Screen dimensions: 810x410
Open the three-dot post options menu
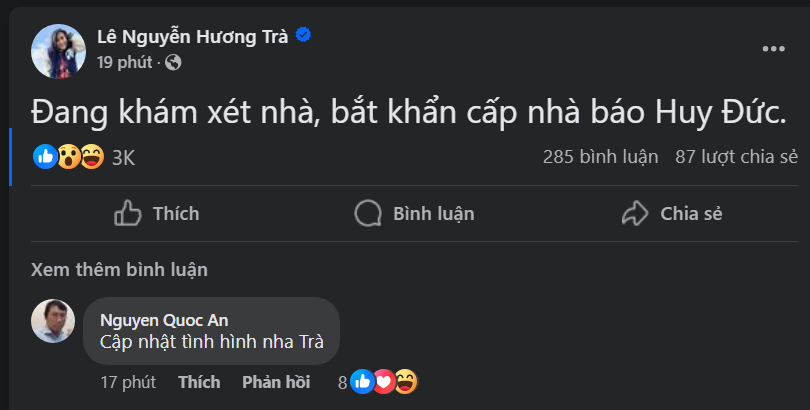tap(773, 48)
